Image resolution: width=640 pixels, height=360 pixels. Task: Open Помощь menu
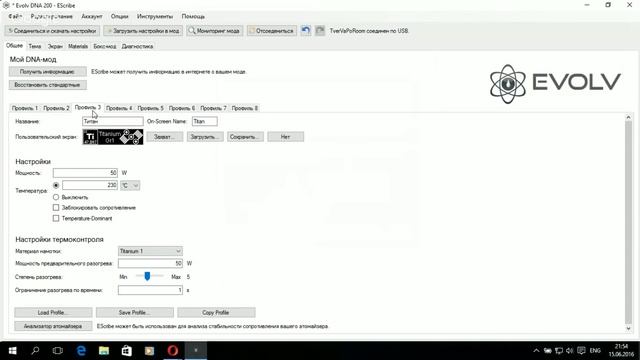(x=193, y=16)
